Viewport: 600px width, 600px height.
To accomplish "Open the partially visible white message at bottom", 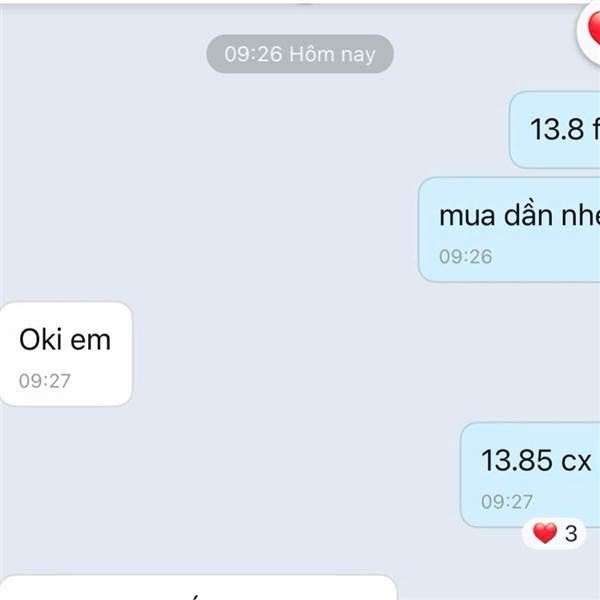I will (198, 587).
